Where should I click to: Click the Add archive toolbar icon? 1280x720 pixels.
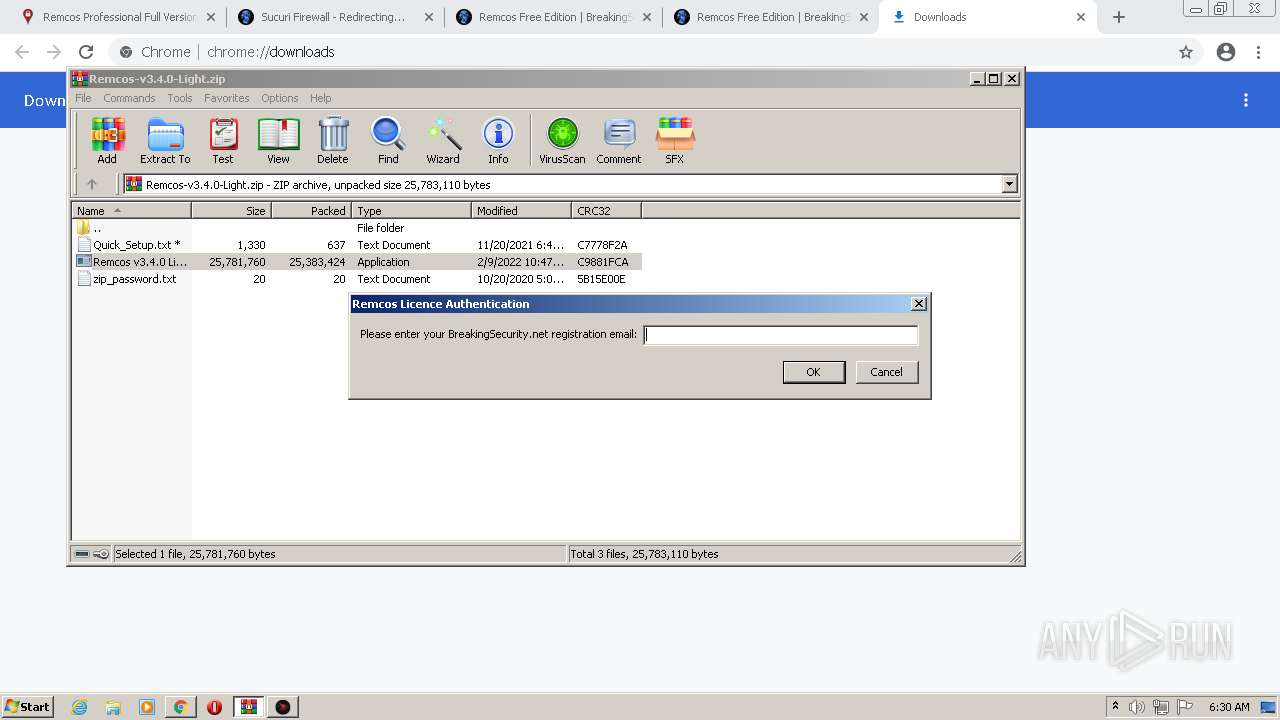pos(107,140)
